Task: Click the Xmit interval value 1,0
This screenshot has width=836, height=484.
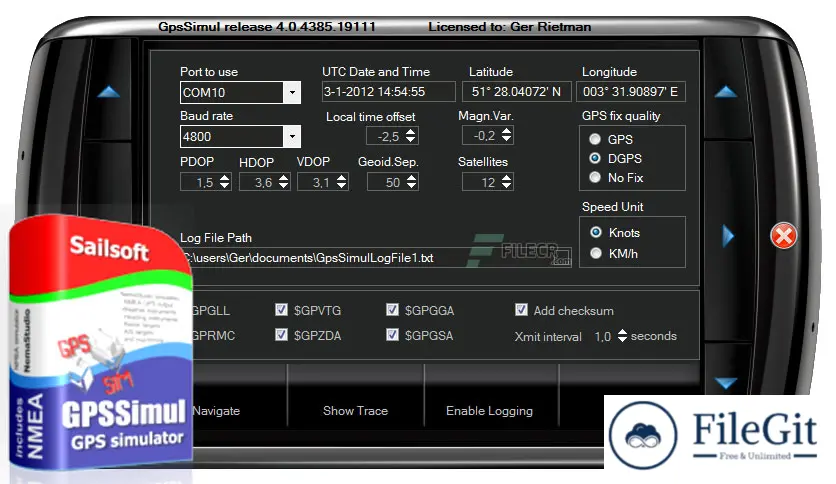Action: coord(603,336)
